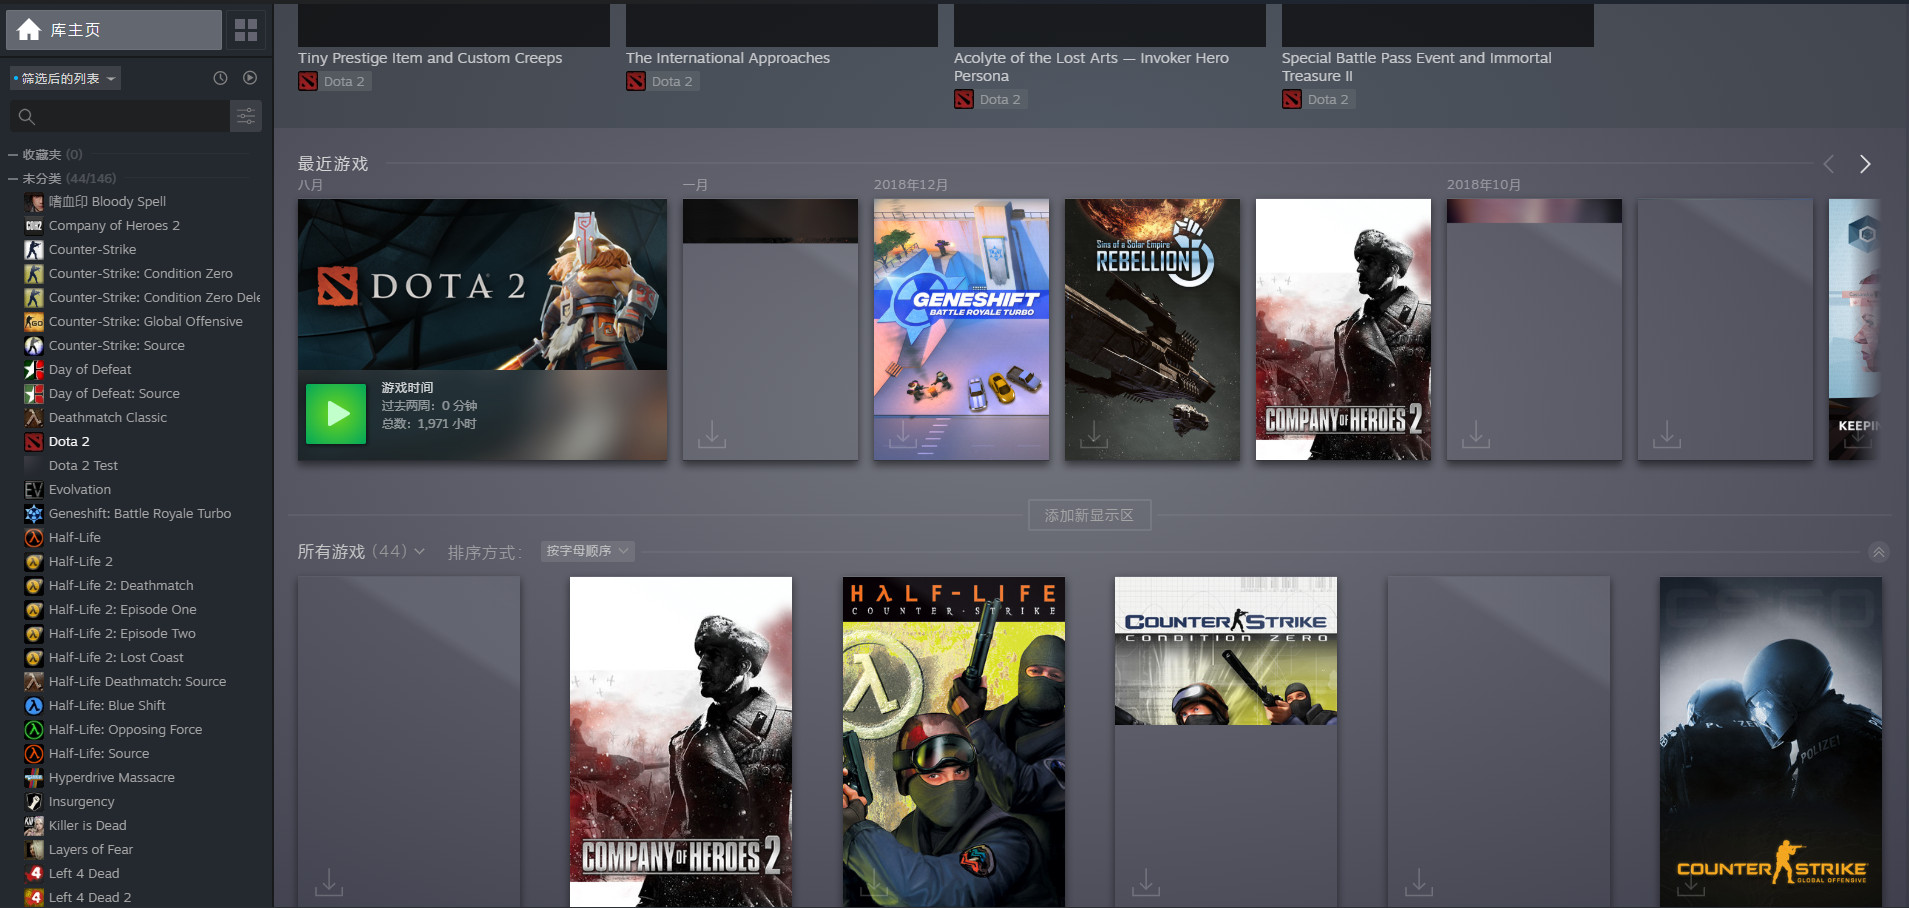This screenshot has width=1909, height=908.
Task: Collapse the all-games shelf chevron button
Action: pyautogui.click(x=1879, y=552)
